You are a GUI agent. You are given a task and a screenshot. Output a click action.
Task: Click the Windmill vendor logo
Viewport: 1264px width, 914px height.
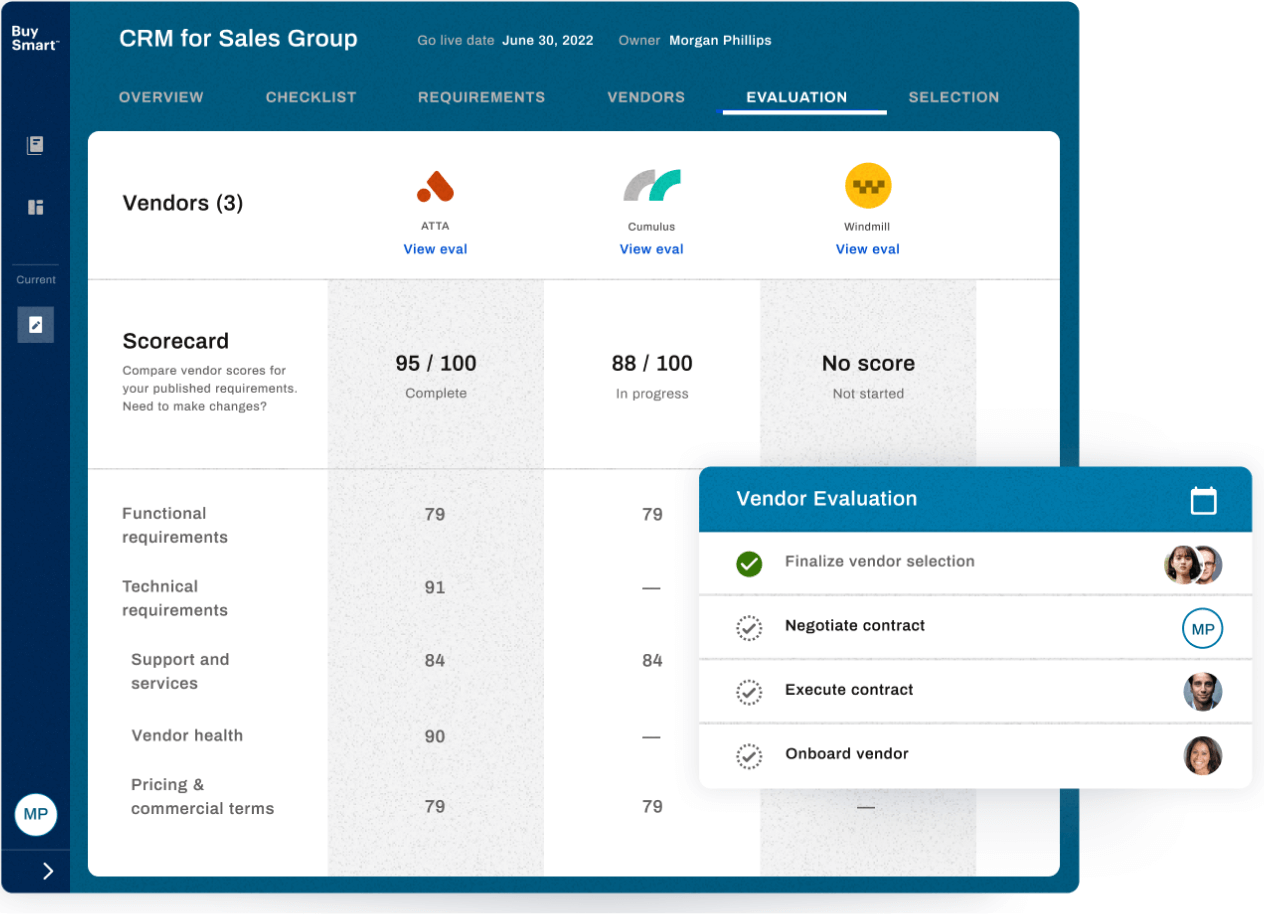point(867,186)
